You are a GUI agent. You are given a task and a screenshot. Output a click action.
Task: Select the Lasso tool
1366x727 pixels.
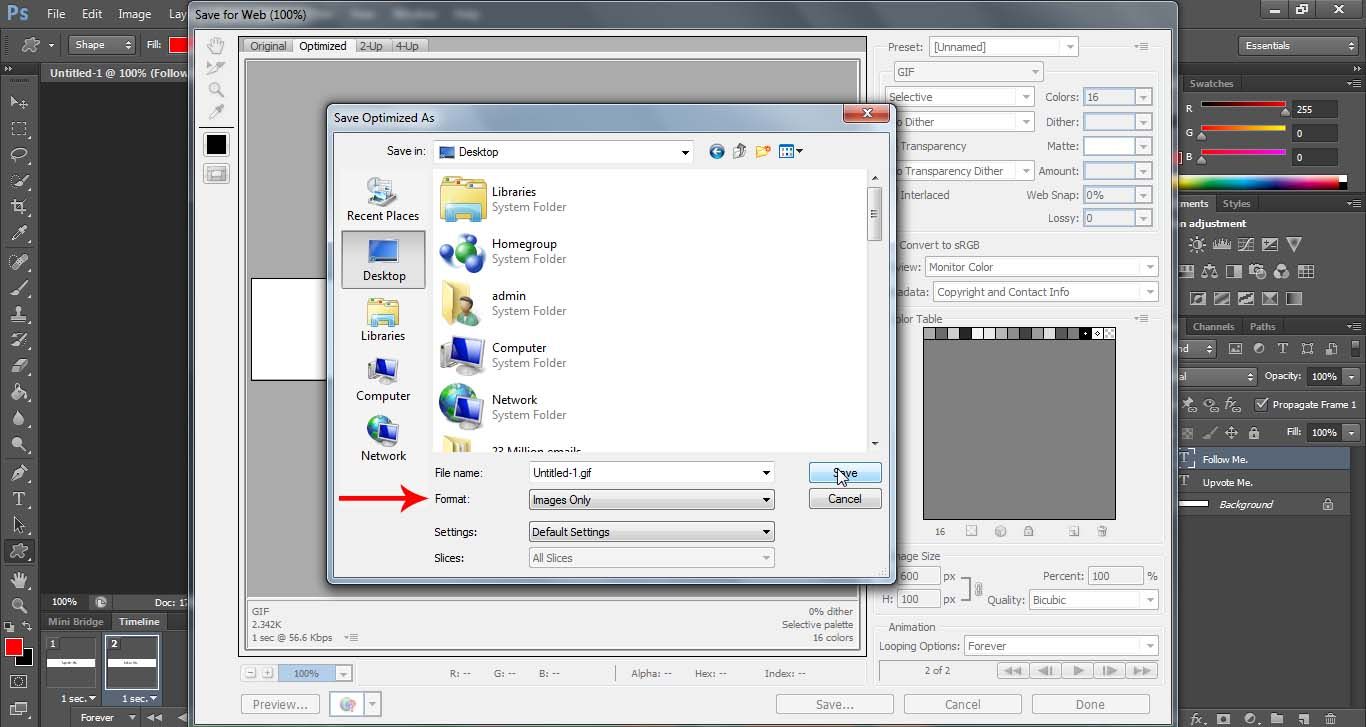click(19, 155)
